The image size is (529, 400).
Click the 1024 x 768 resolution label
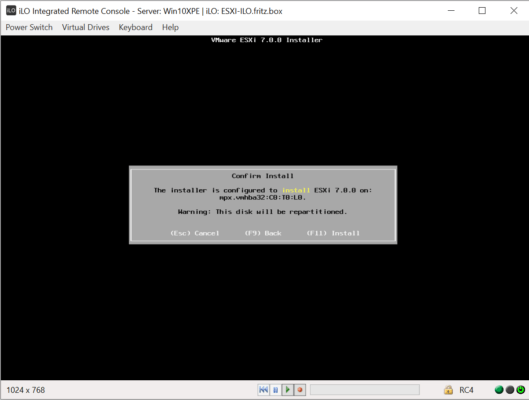26,390
